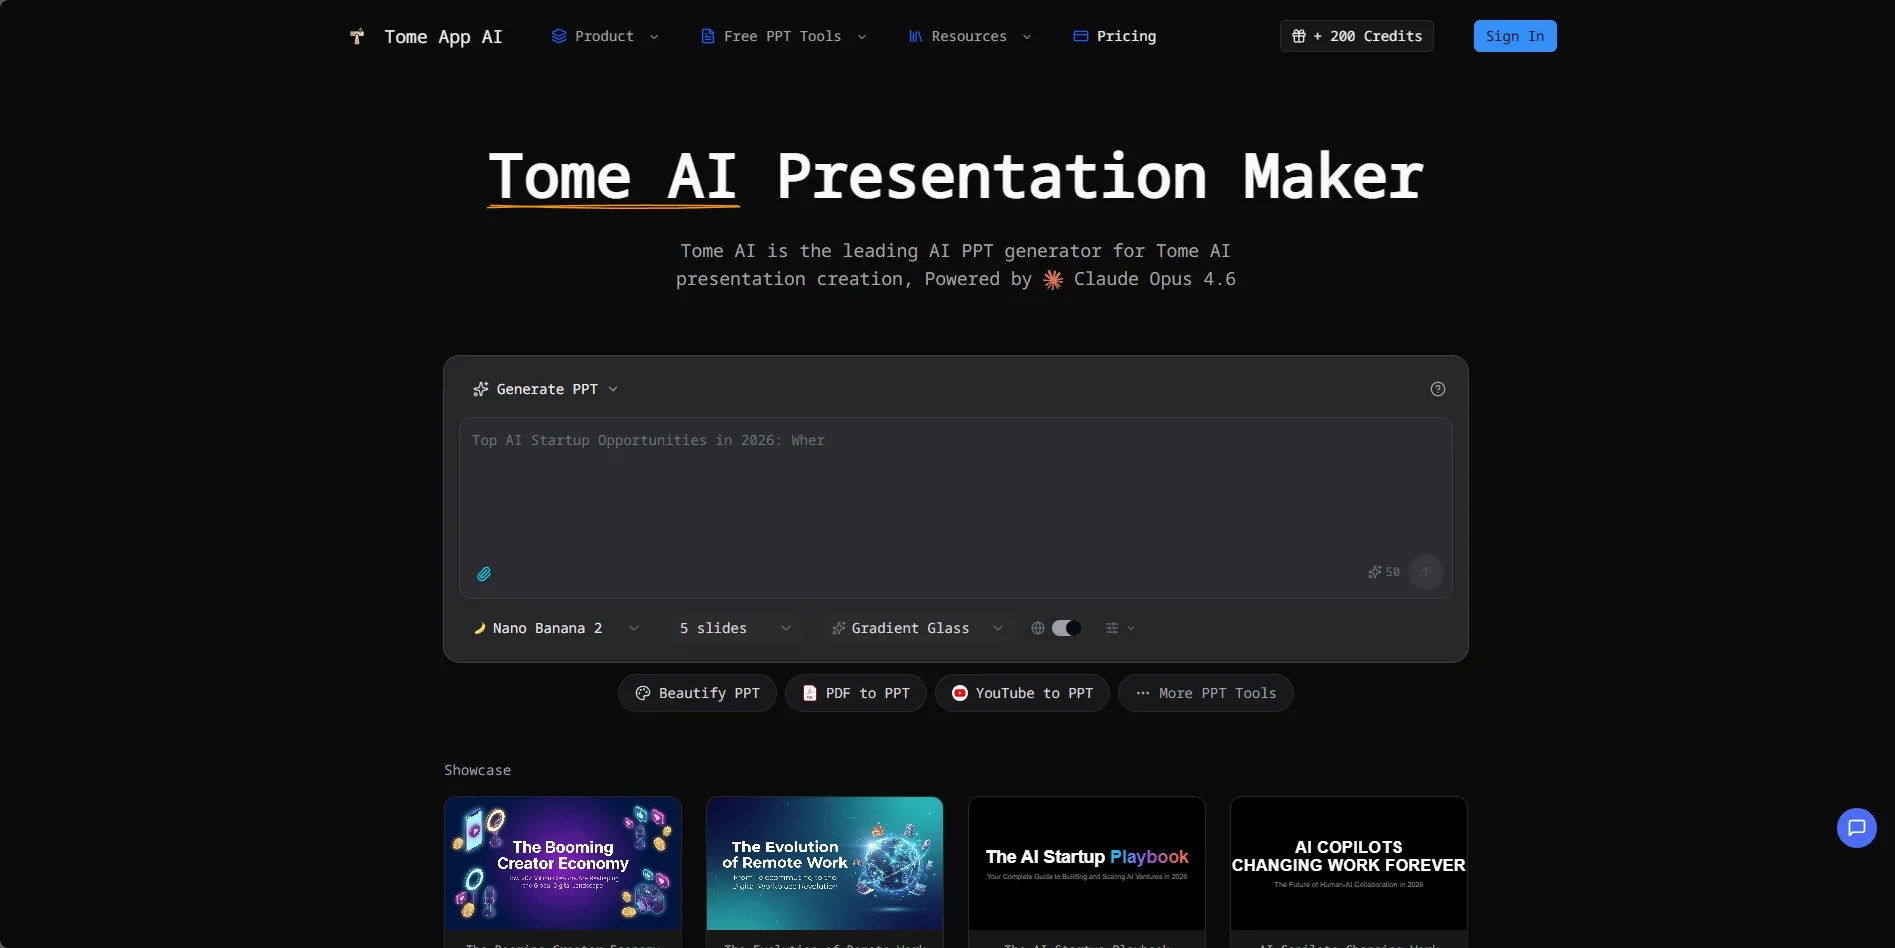This screenshot has height=948, width=1895.
Task: Attach a file with the paperclip icon
Action: [x=484, y=574]
